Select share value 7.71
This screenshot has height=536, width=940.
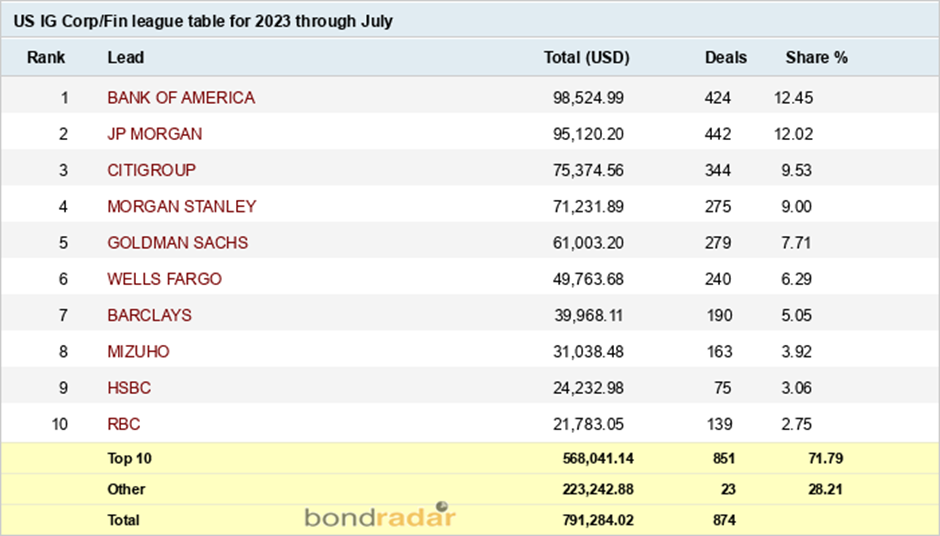coord(797,243)
